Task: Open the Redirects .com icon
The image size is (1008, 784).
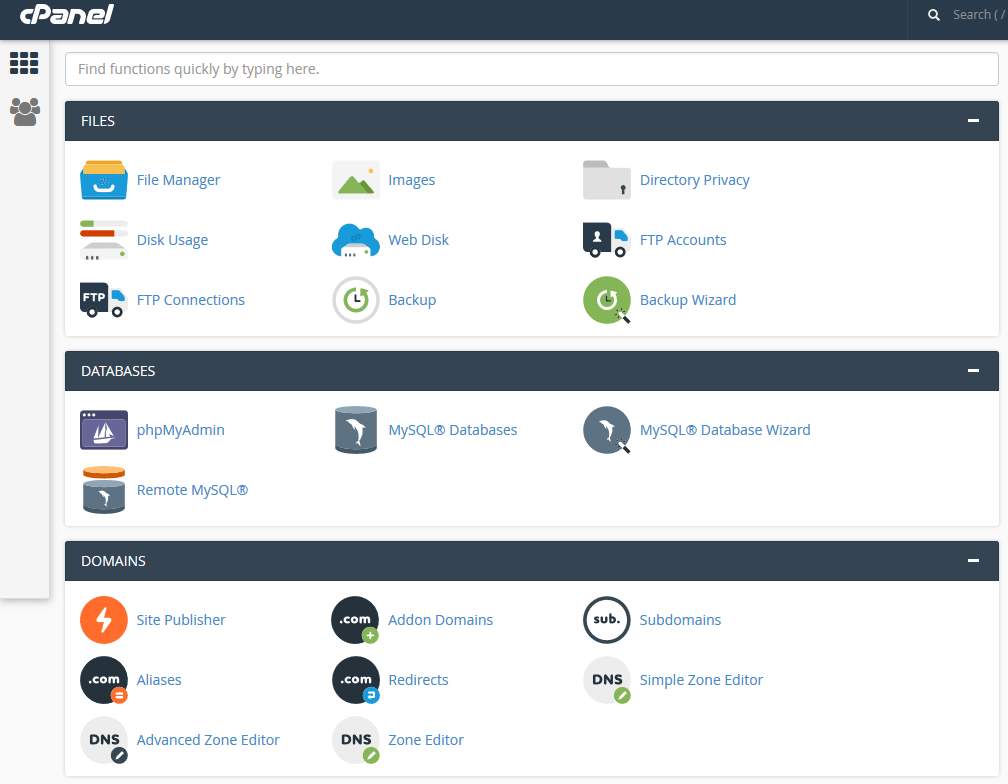Action: point(356,680)
